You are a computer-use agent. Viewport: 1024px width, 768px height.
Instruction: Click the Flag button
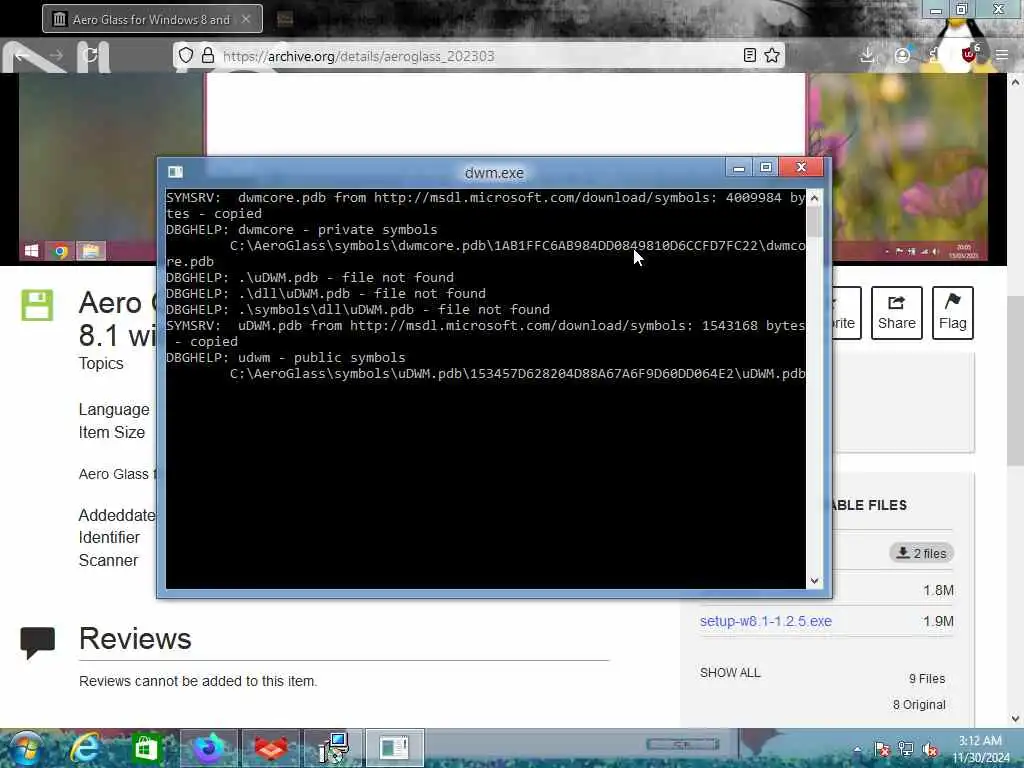tap(953, 313)
